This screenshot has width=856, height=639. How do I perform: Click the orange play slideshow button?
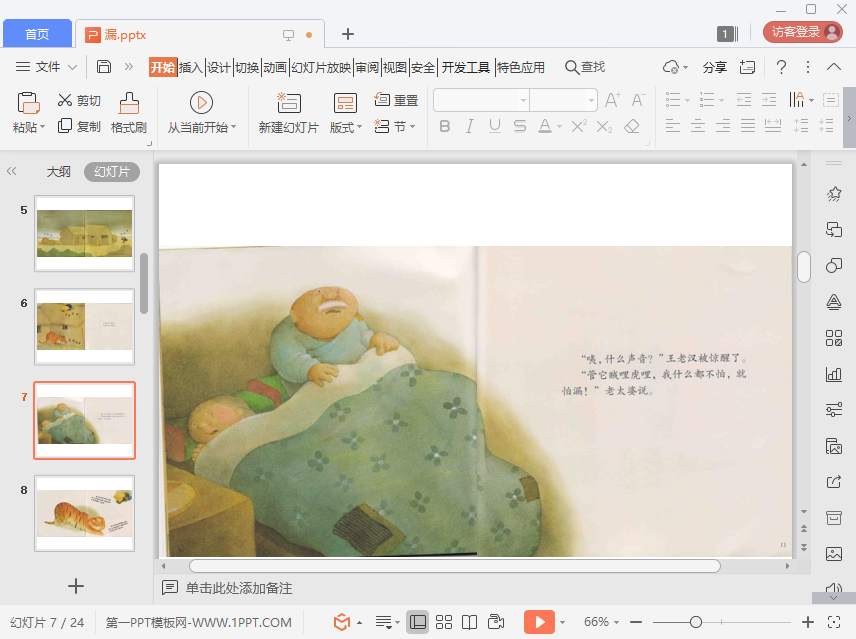[539, 622]
